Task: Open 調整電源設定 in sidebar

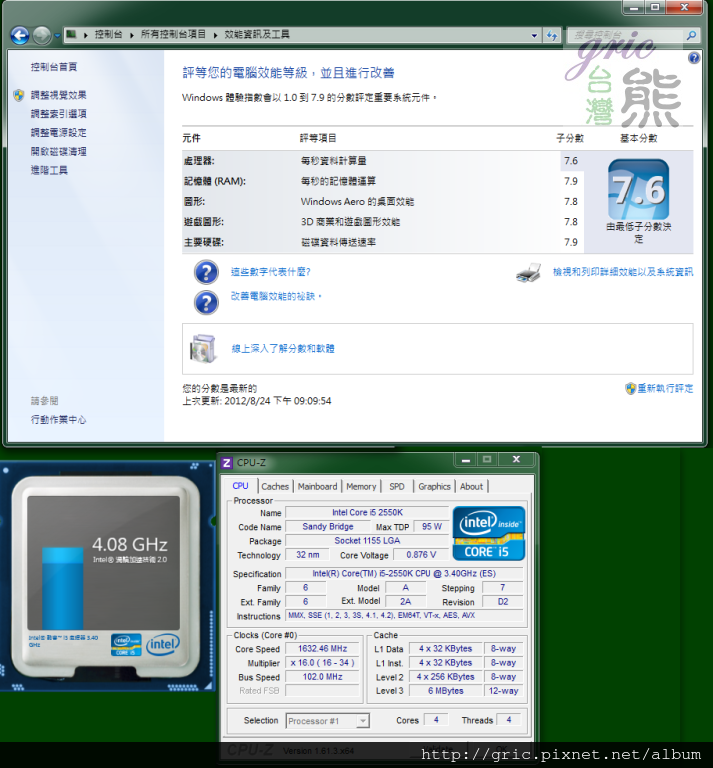Action: point(59,133)
